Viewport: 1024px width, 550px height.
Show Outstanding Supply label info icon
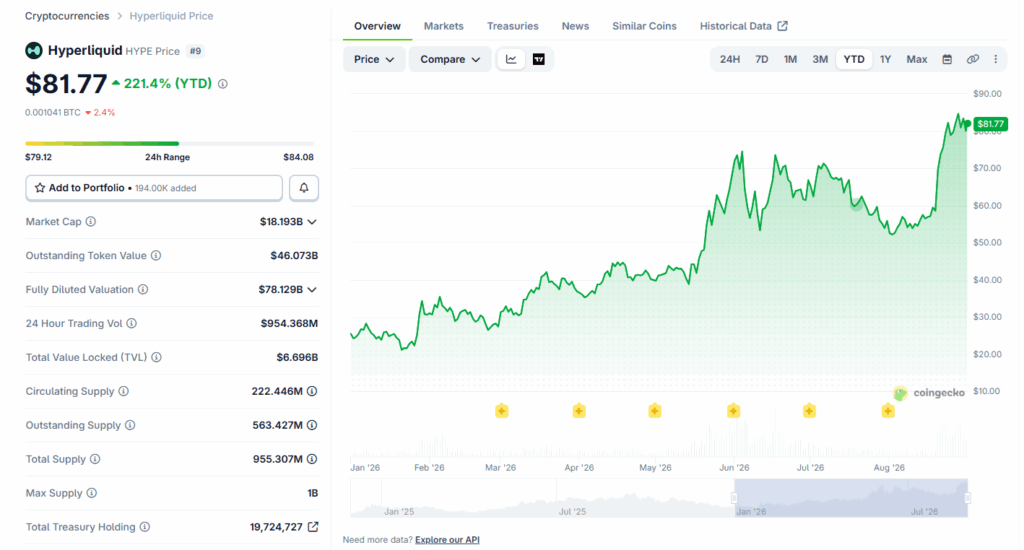click(130, 425)
